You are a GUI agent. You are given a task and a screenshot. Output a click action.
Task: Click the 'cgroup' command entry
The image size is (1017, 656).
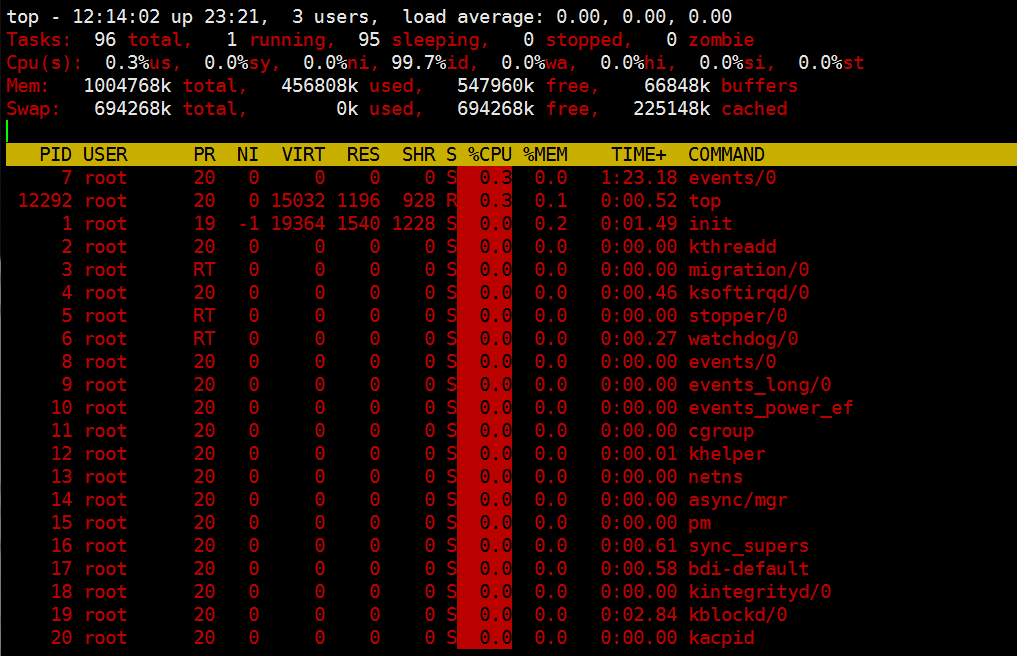pyautogui.click(x=721, y=431)
